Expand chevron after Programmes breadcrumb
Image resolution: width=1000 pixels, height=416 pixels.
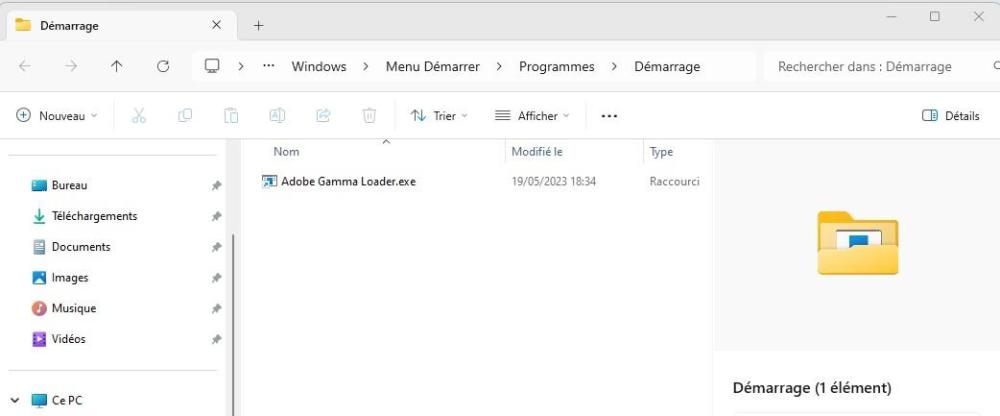point(614,66)
